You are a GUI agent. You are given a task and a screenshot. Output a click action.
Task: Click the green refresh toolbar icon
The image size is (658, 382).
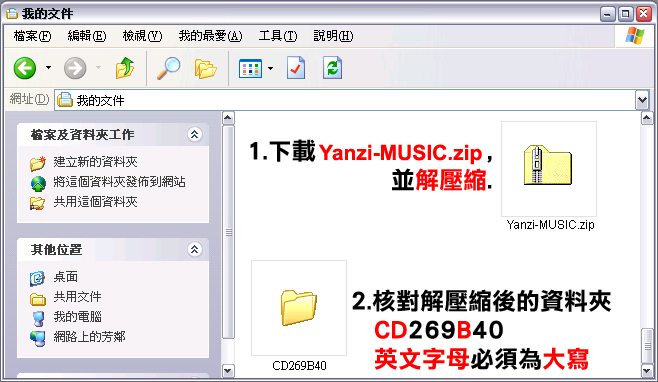pos(332,68)
